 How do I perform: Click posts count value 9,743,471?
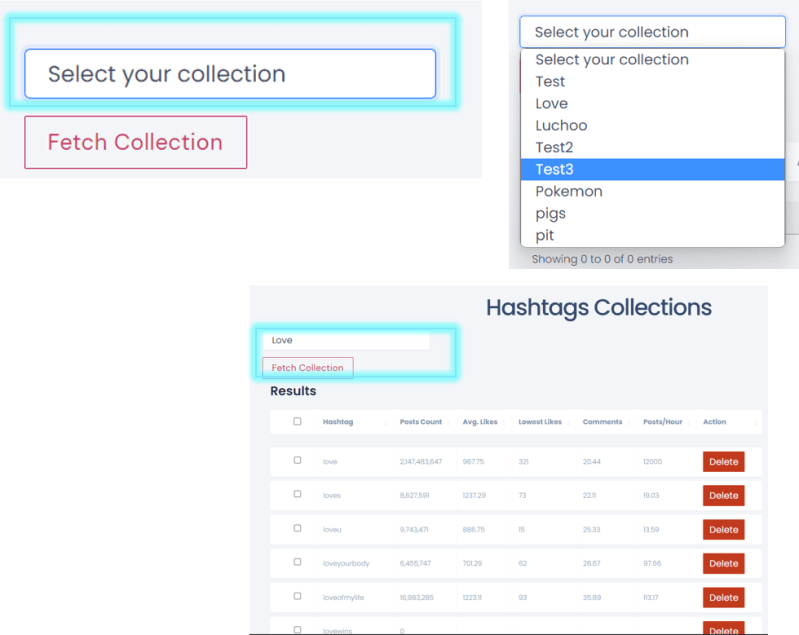pyautogui.click(x=414, y=530)
